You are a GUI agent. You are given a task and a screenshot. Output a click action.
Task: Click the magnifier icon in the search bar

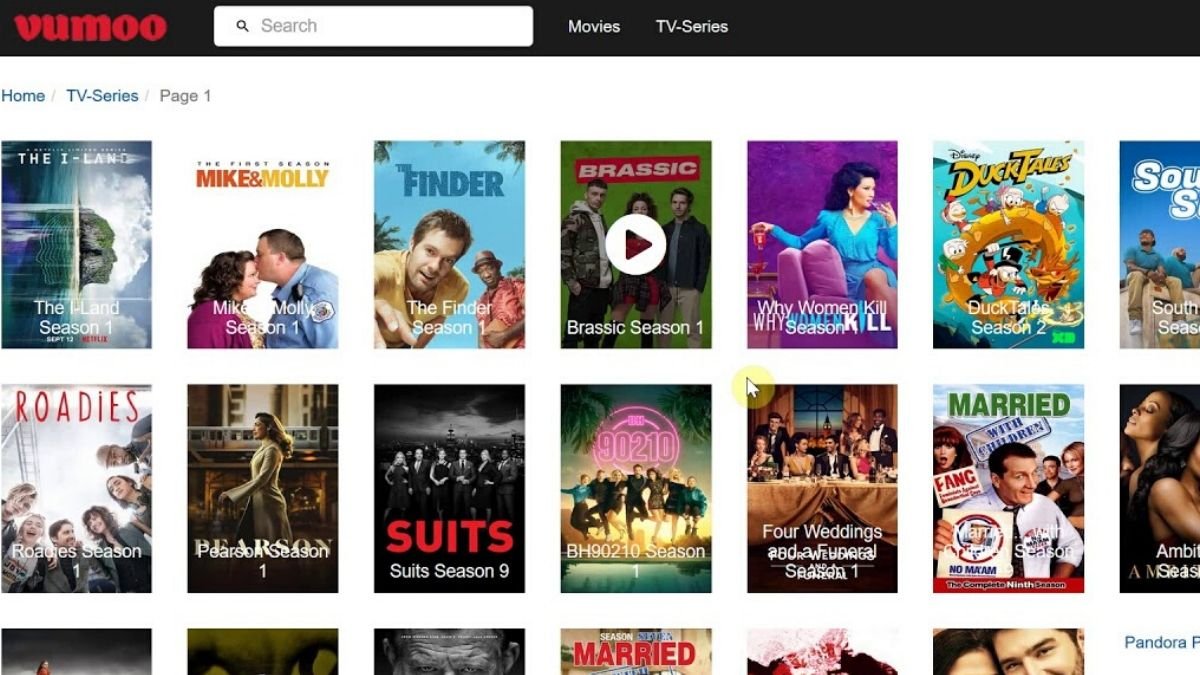coord(241,26)
